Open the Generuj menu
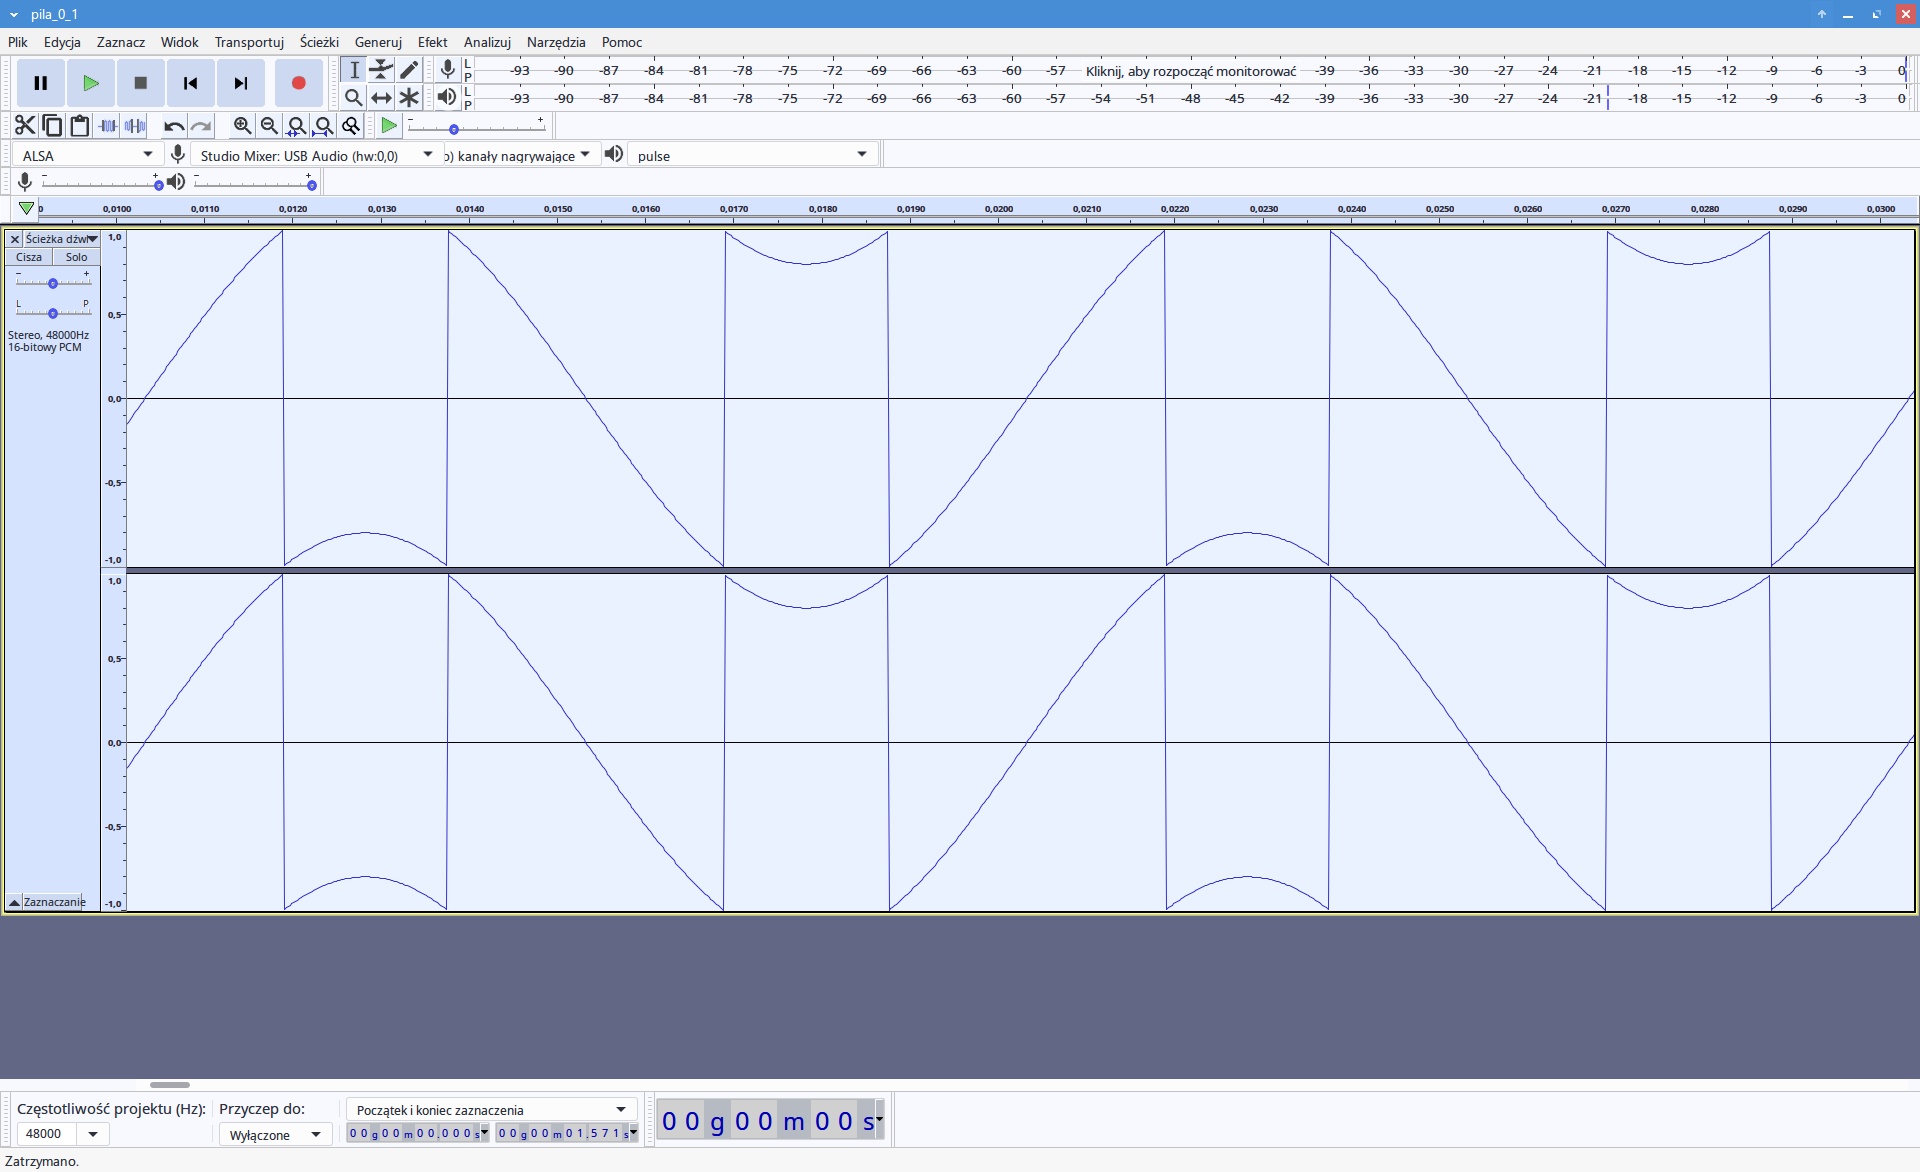Image resolution: width=1920 pixels, height=1172 pixels. click(377, 42)
